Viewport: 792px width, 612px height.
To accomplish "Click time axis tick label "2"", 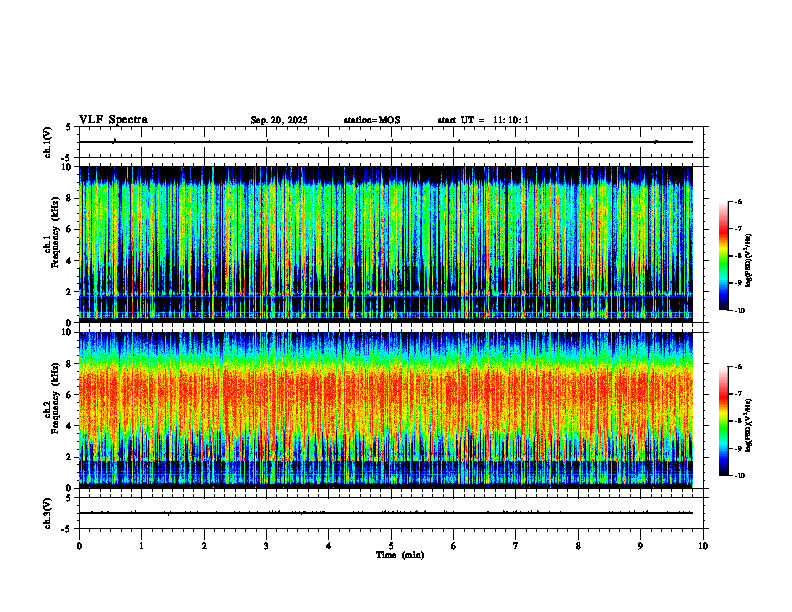I will coord(204,546).
